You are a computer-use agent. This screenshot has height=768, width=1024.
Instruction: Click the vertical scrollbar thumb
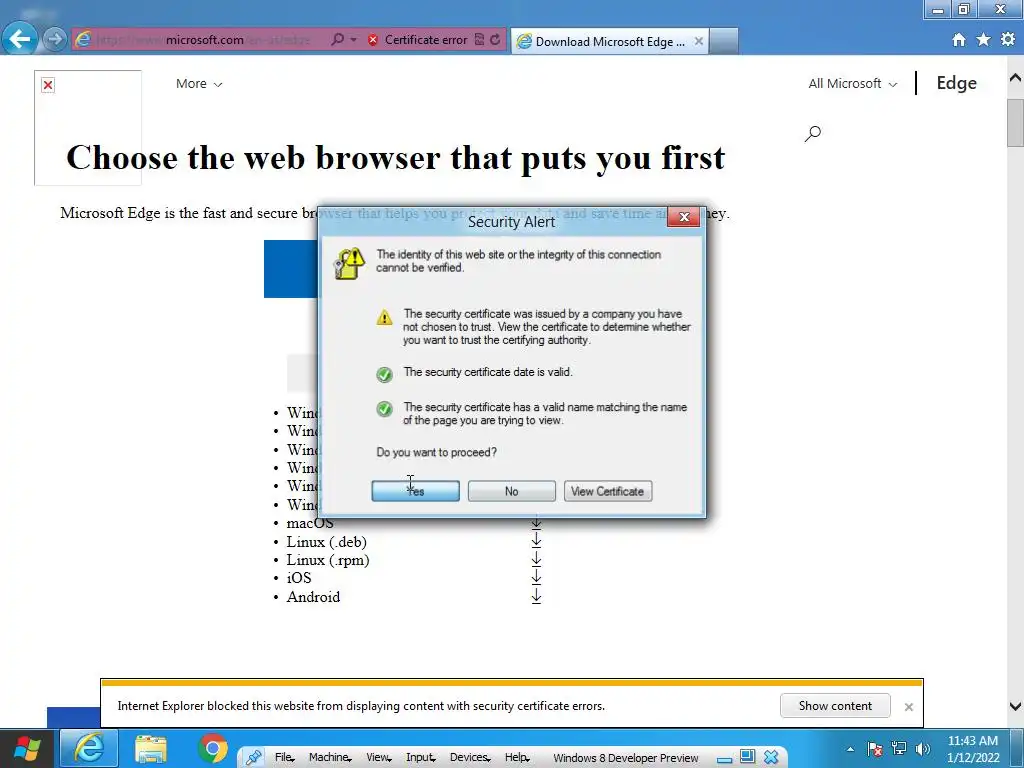(1016, 123)
